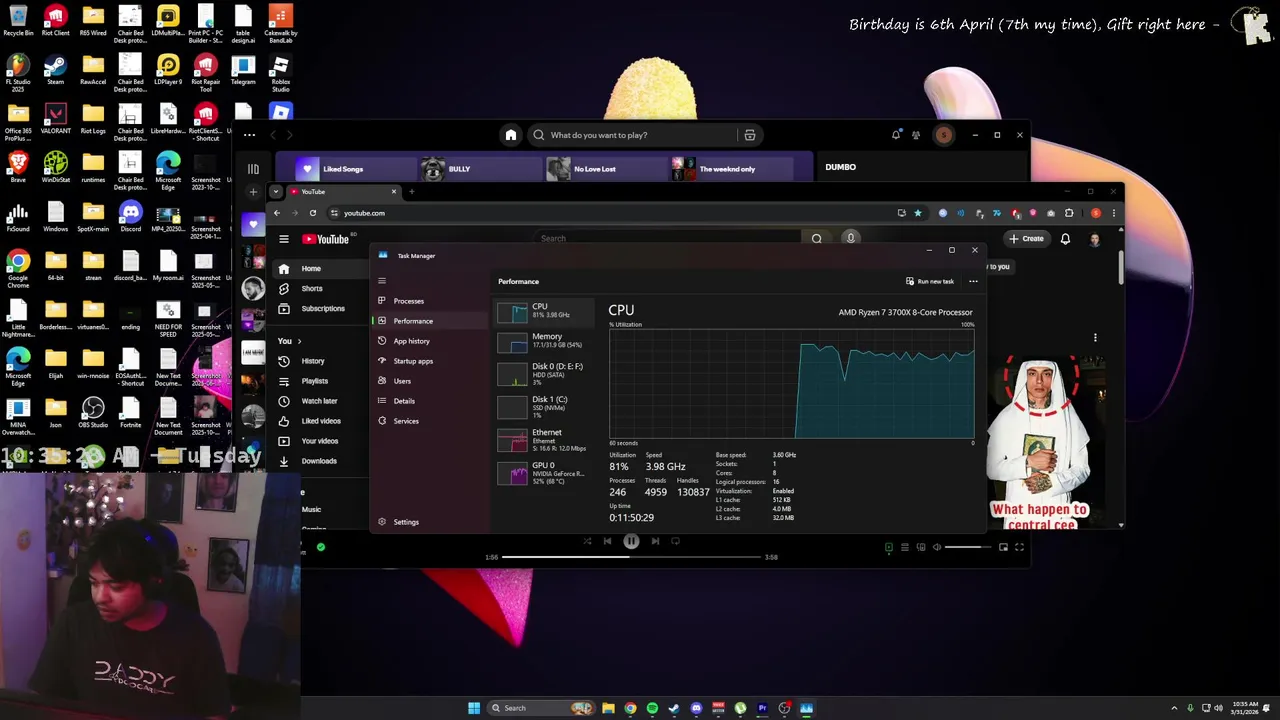This screenshot has height=720, width=1280.
Task: Select GPU 0 performance entry
Action: coord(545,473)
